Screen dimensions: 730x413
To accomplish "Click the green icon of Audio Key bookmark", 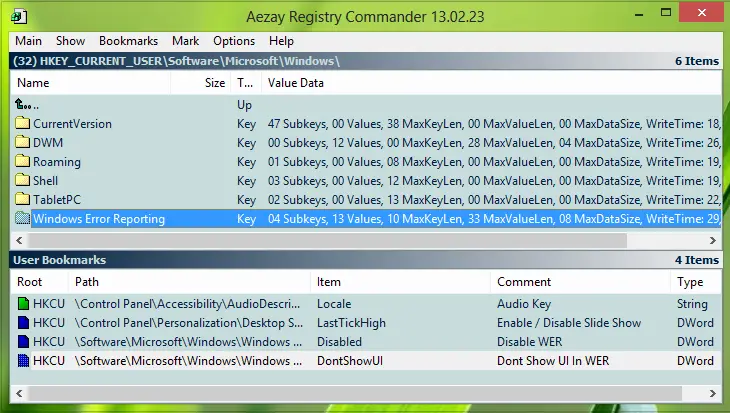I will (x=23, y=304).
